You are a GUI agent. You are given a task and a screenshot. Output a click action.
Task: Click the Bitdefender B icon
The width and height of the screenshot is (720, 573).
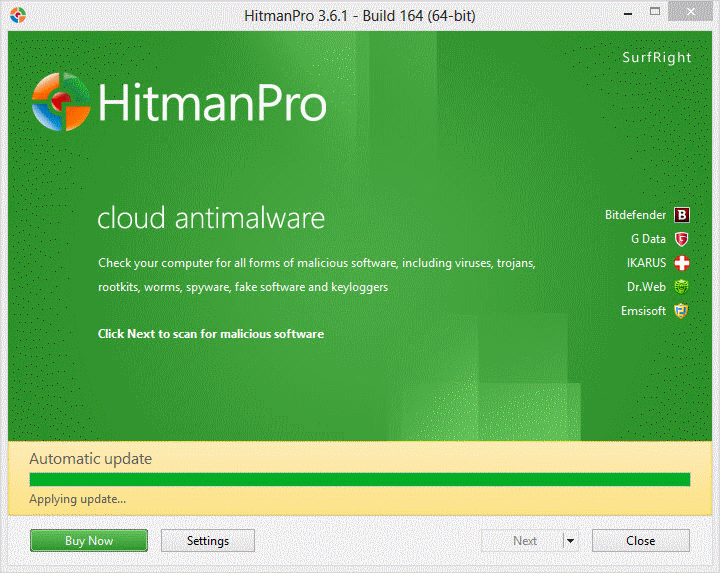(682, 215)
